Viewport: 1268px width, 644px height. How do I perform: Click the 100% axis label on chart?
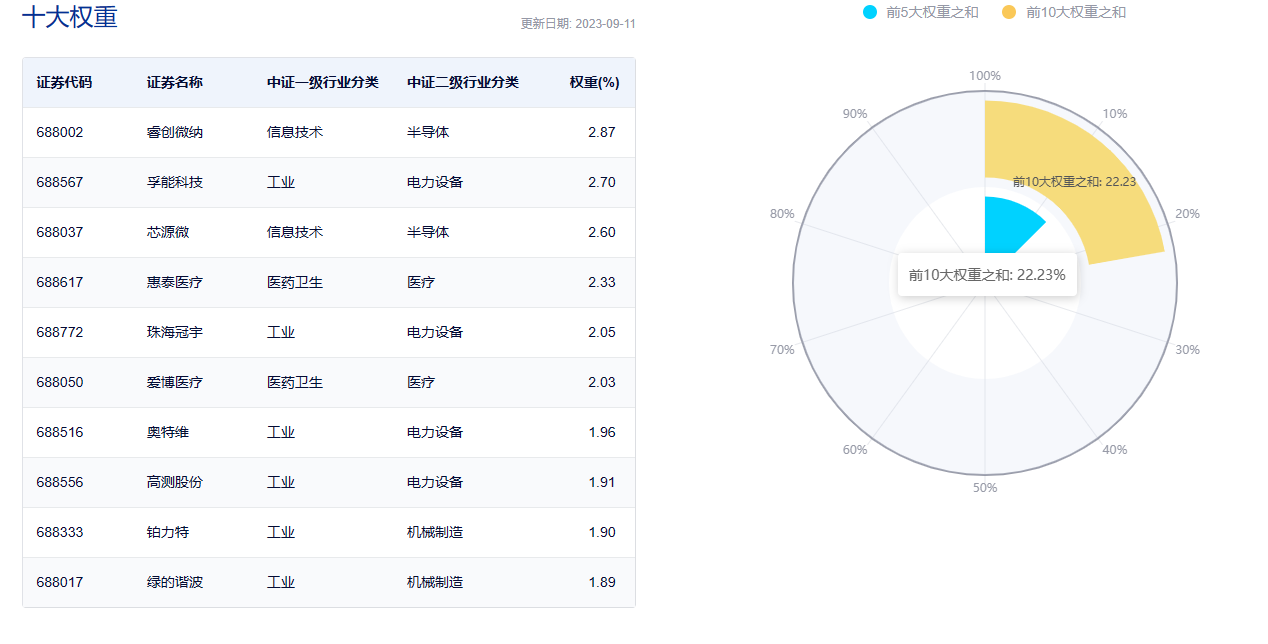(985, 76)
